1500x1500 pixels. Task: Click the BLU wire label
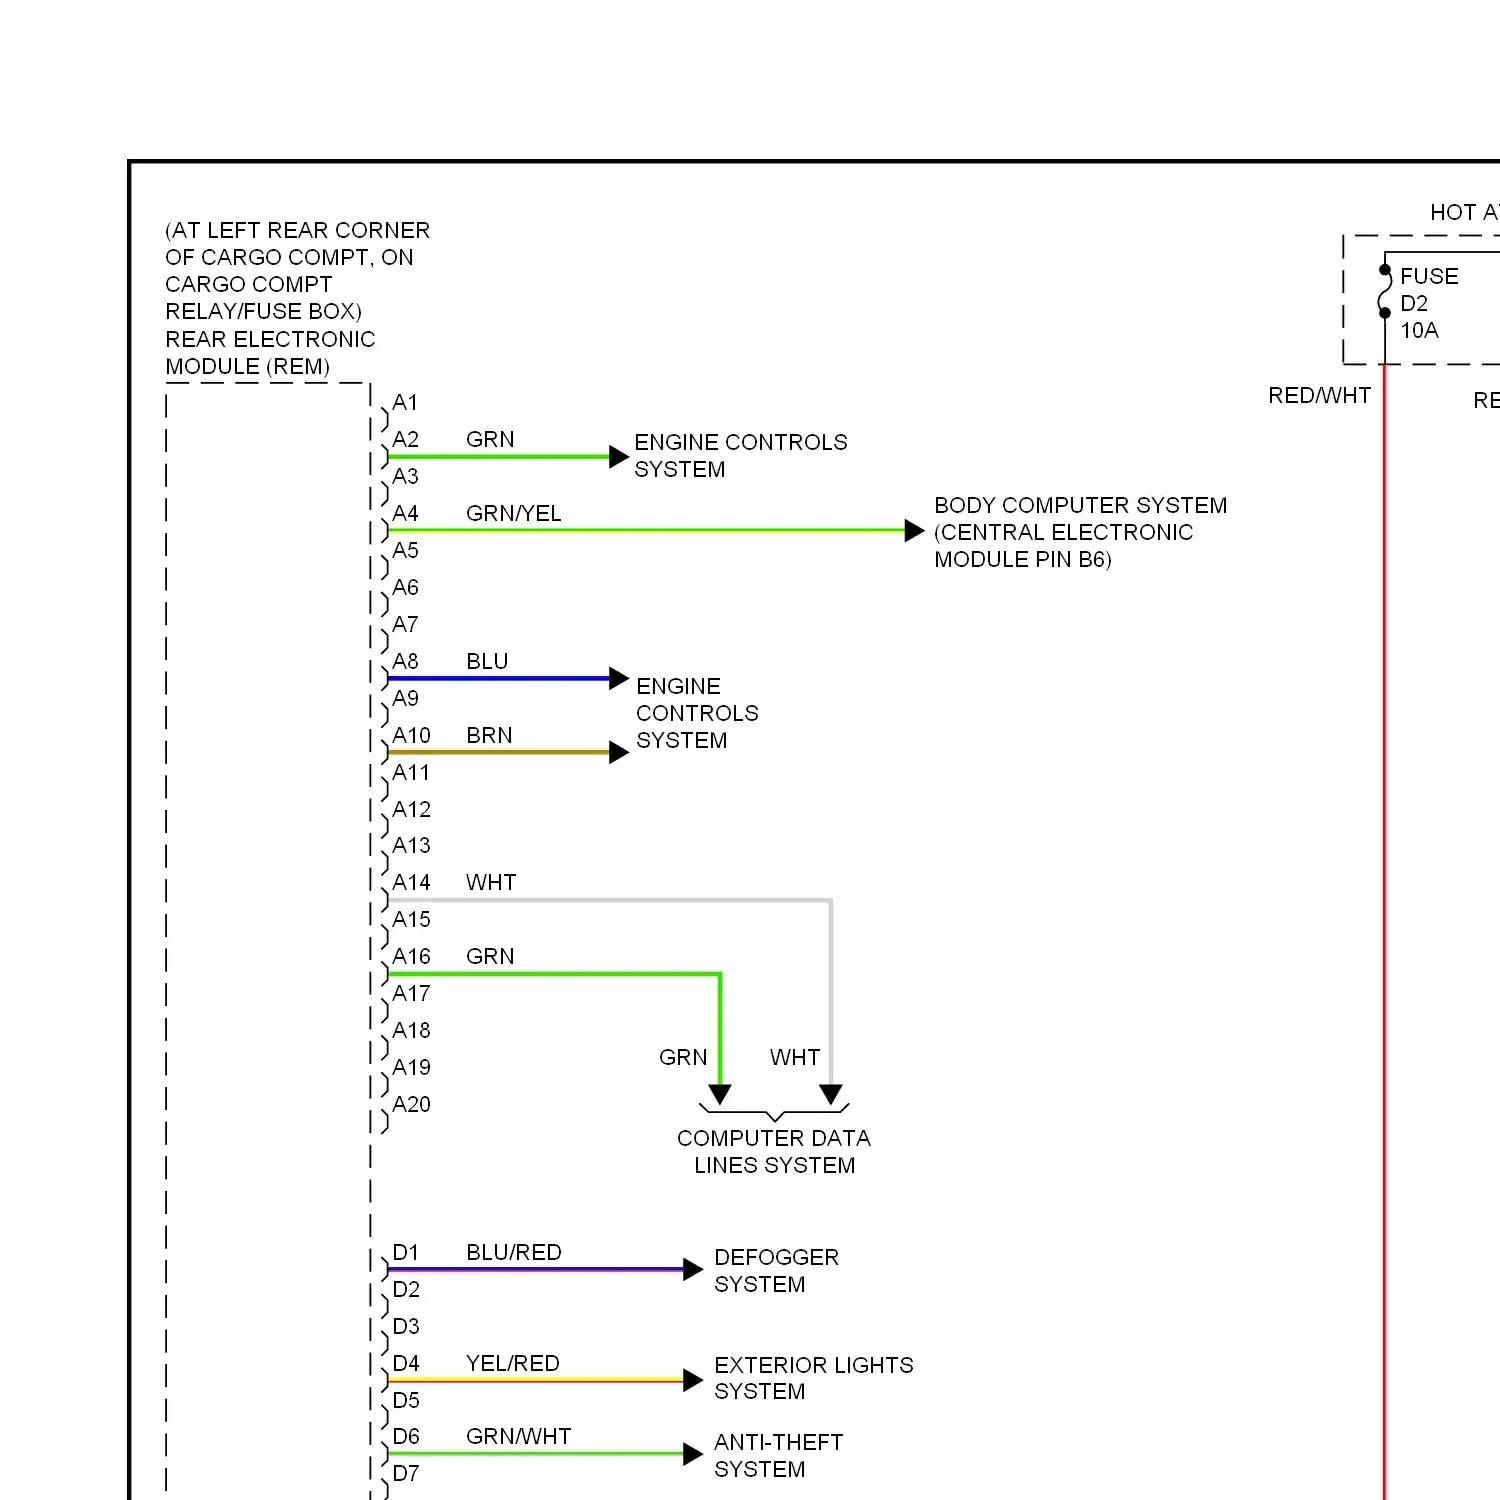(487, 662)
